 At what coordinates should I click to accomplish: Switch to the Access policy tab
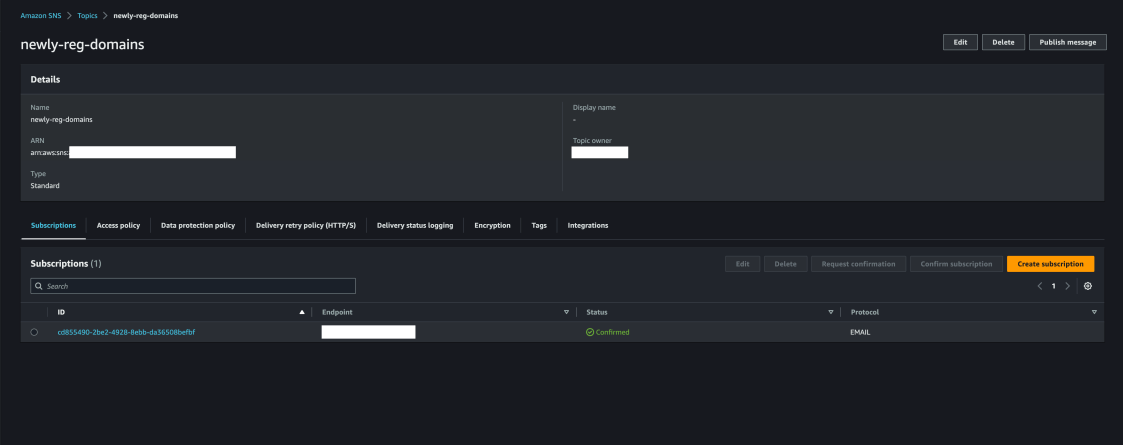(118, 225)
